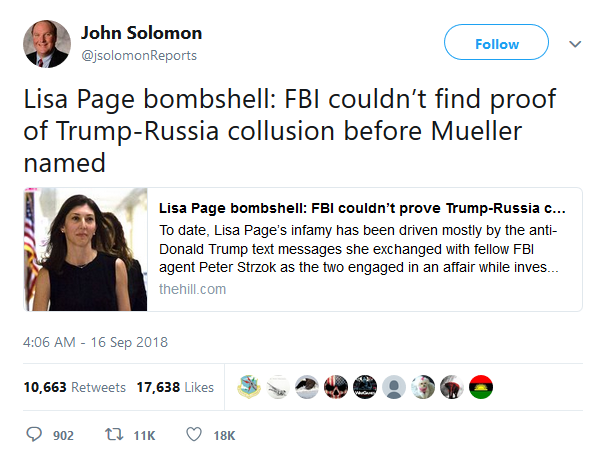Follow John Solomon
Viewport: 607px width, 456px height.
tap(496, 42)
